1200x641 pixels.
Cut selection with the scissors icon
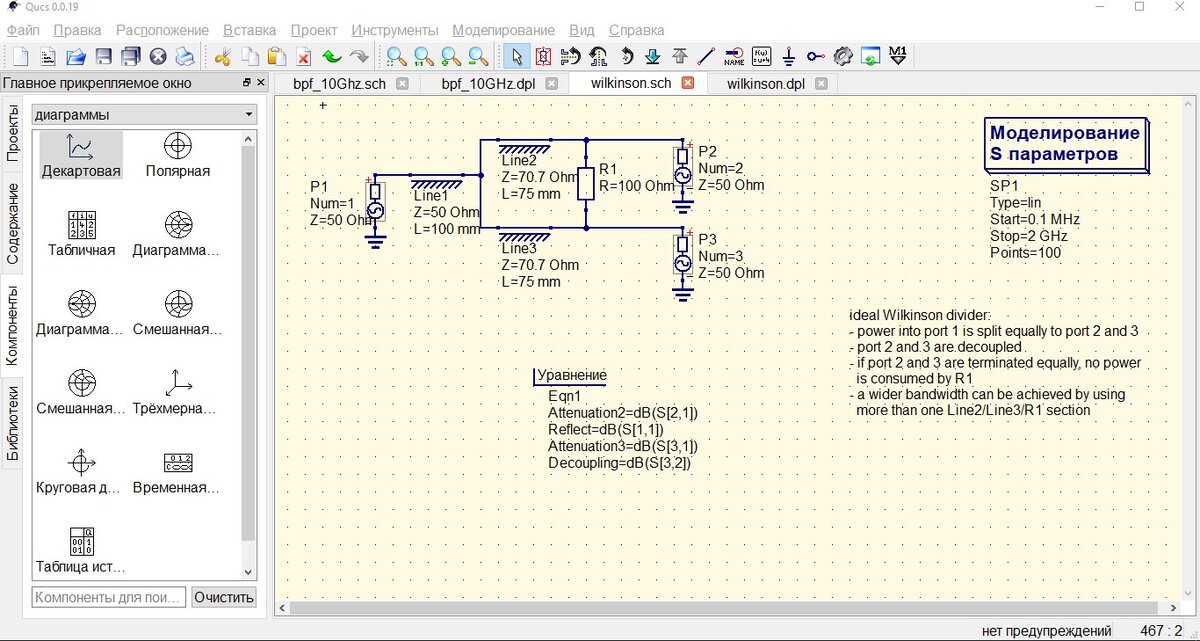(222, 56)
